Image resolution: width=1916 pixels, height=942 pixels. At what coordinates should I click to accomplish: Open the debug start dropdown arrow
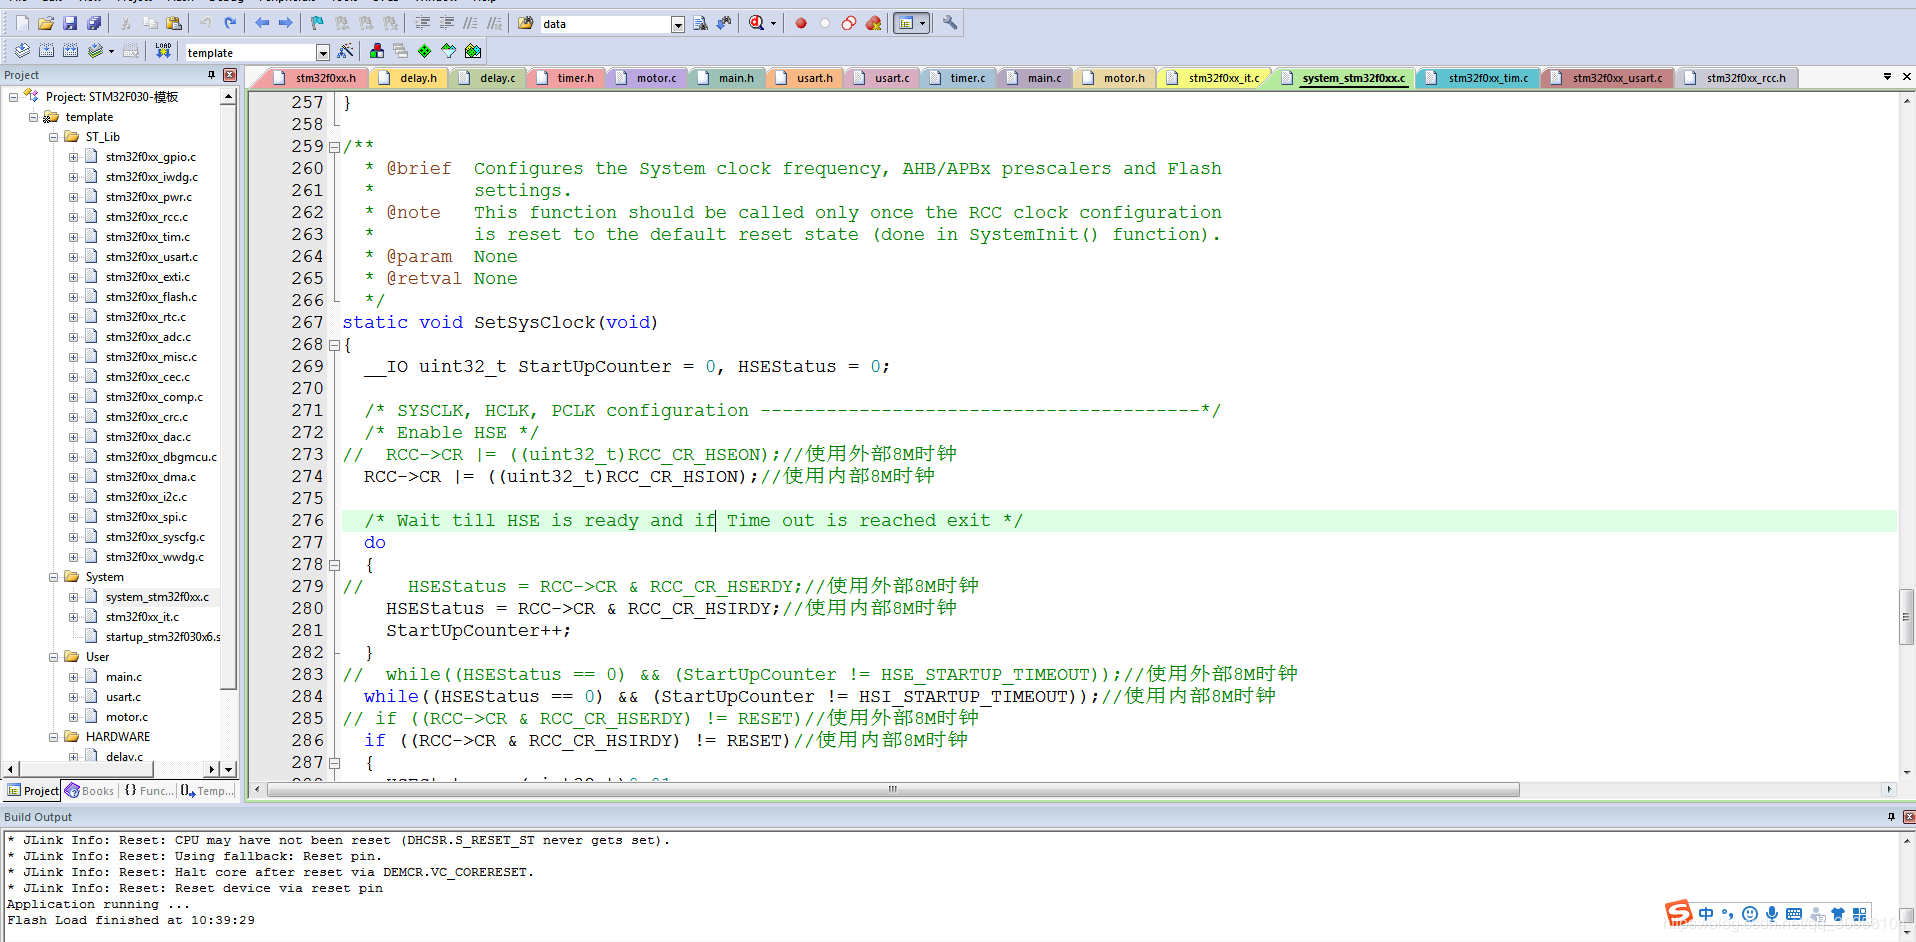(773, 23)
